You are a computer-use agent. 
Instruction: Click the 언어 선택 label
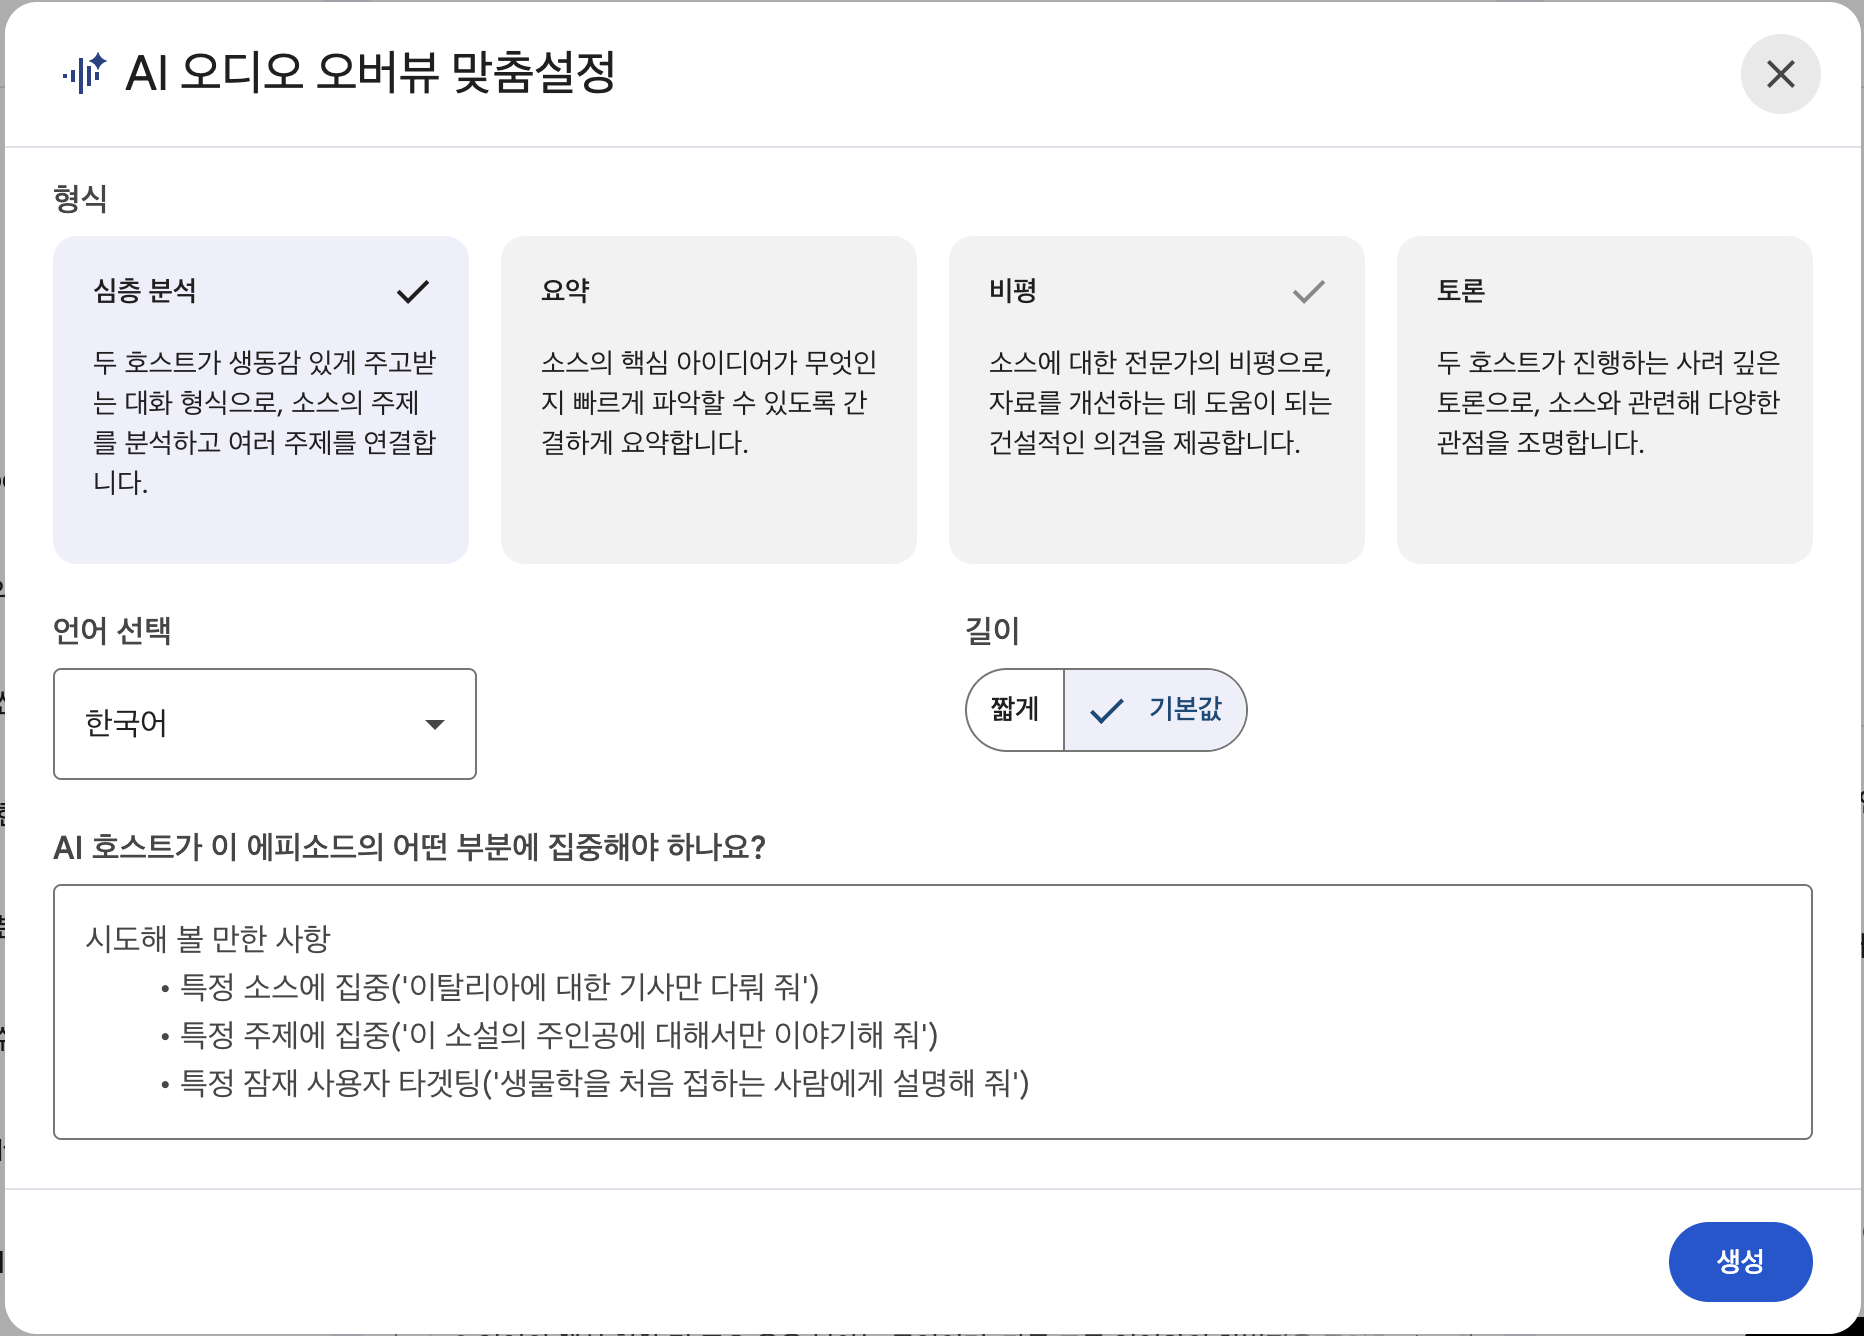pos(112,631)
